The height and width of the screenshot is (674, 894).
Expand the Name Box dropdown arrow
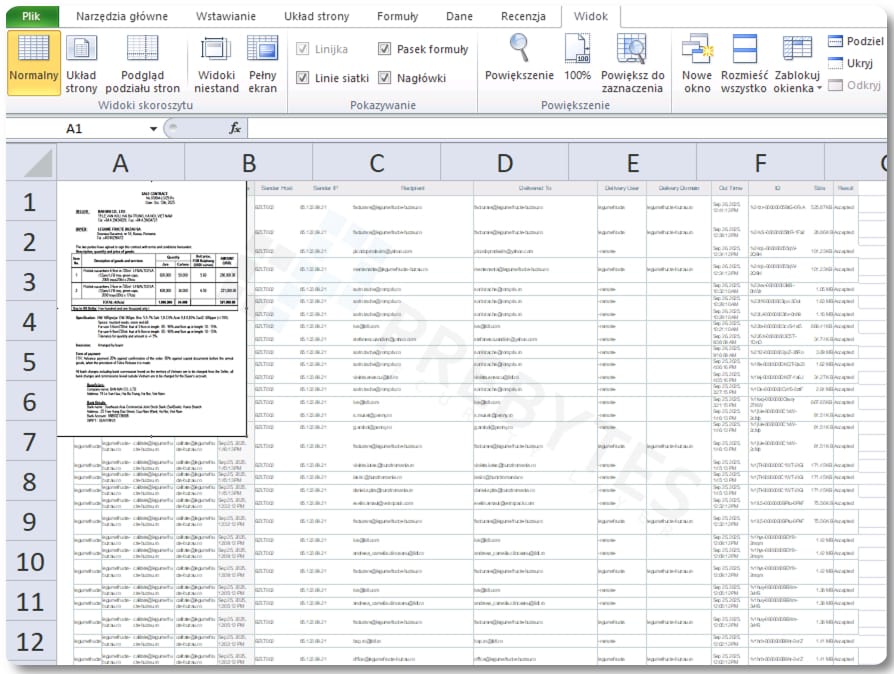coord(153,129)
